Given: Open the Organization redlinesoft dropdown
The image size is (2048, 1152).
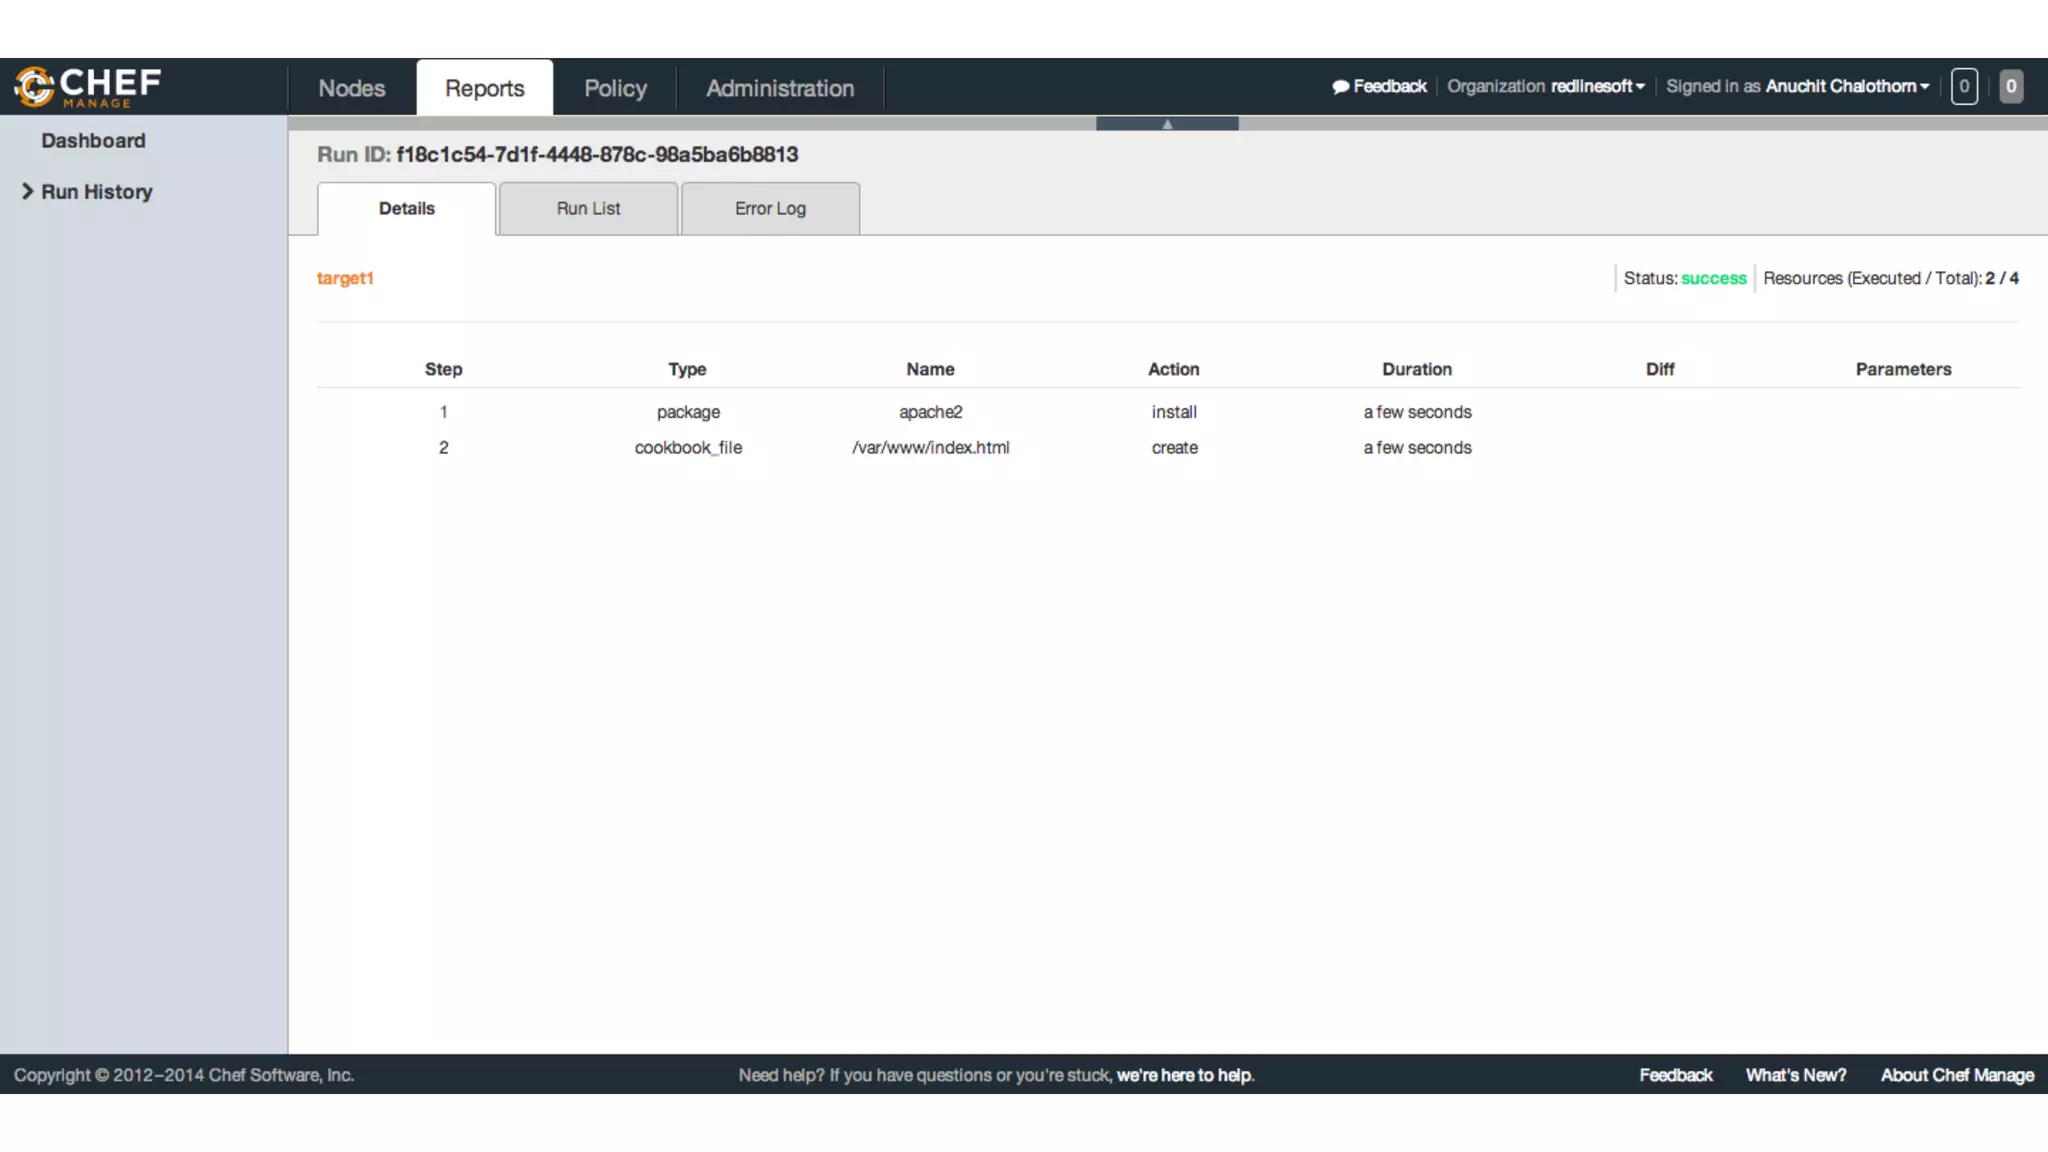Looking at the screenshot, I should 1597,86.
